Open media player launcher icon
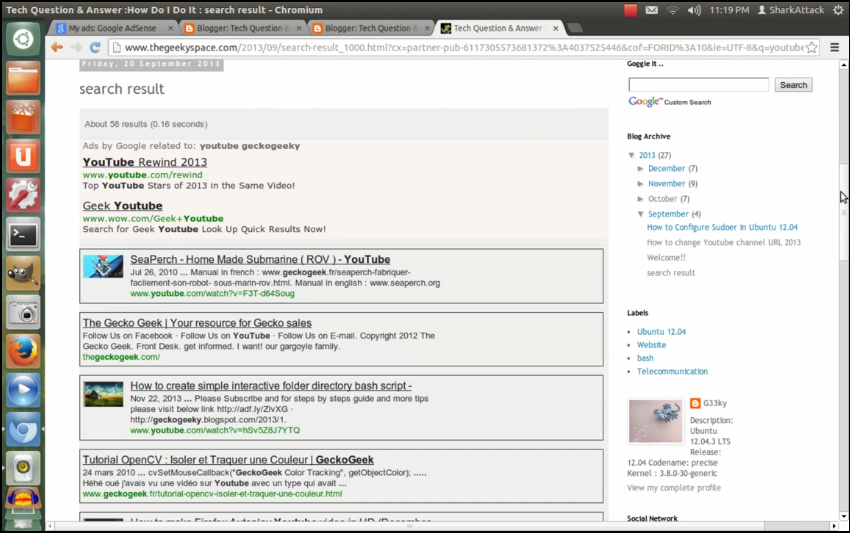850x533 pixels. [23, 390]
